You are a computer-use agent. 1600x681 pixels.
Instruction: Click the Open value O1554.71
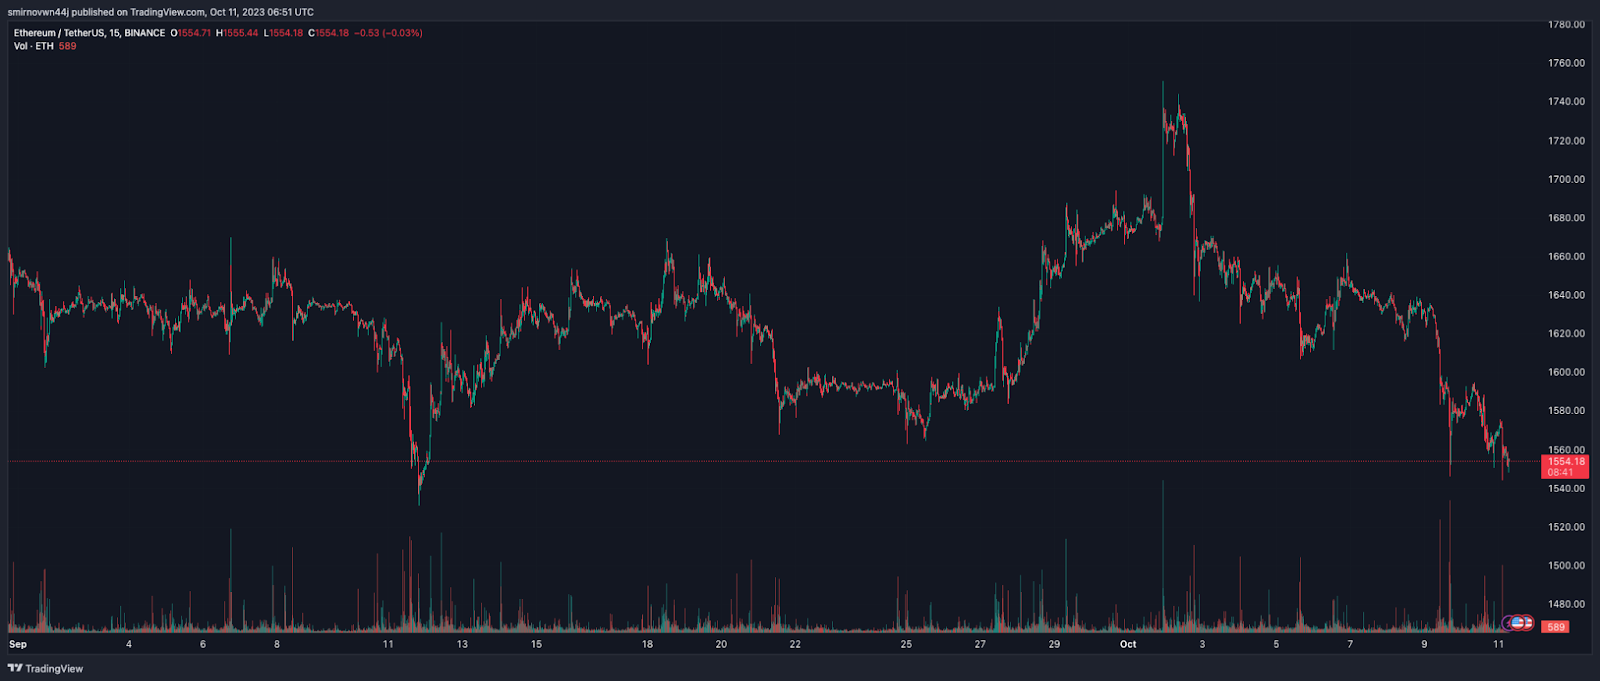click(191, 33)
